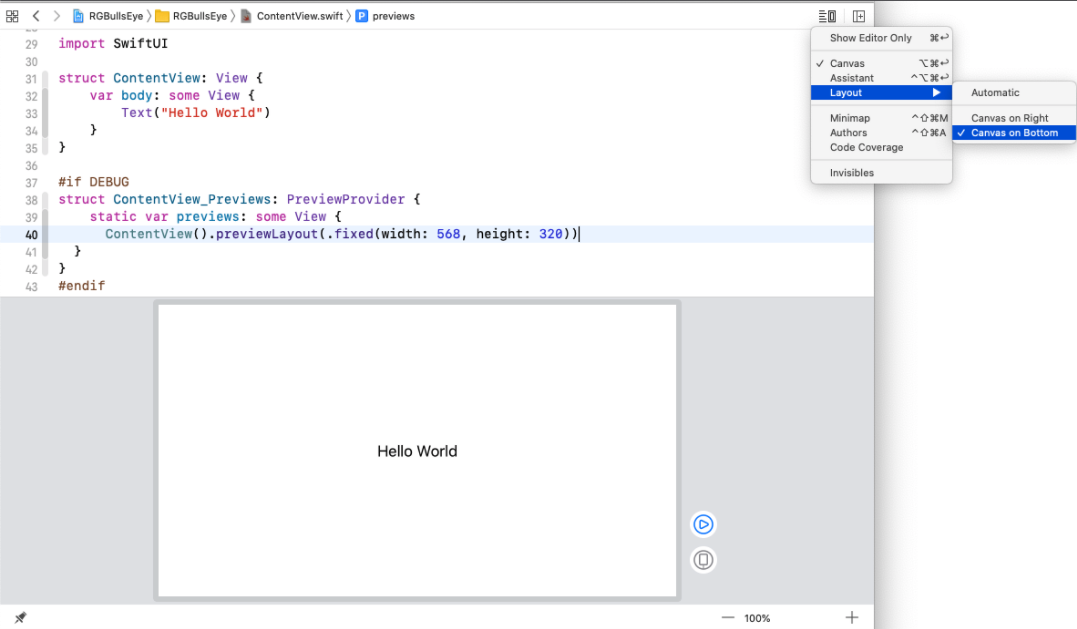Click line number 33 in gutter
Screen dimensions: 1077x629
point(31,113)
